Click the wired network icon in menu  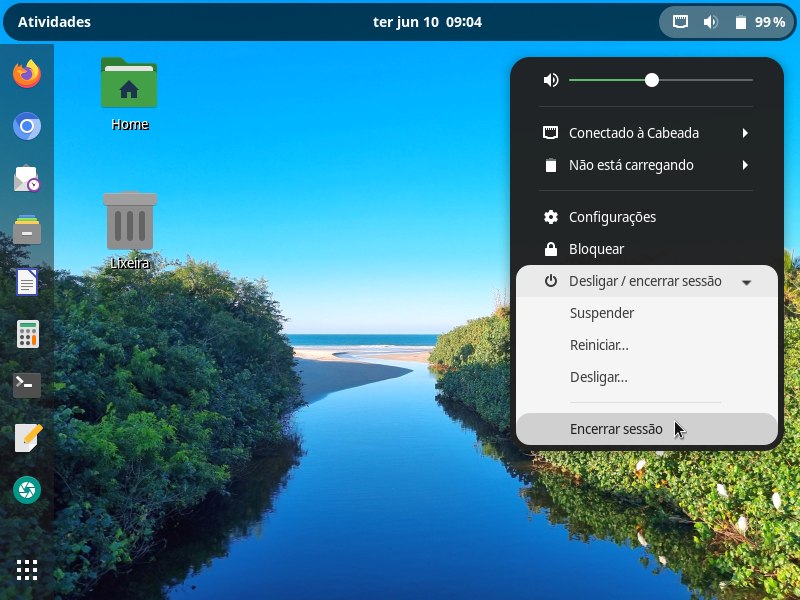pyautogui.click(x=550, y=133)
